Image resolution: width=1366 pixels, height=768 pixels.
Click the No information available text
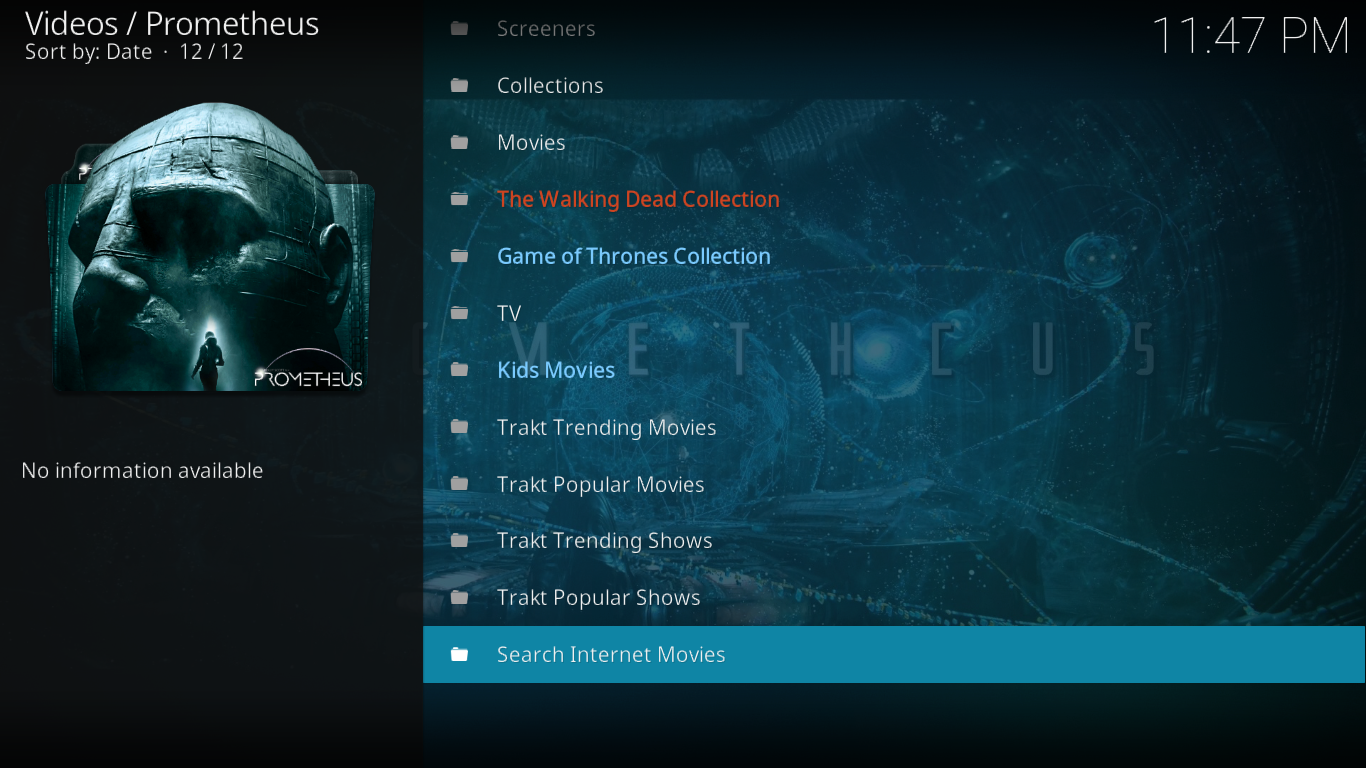click(142, 470)
